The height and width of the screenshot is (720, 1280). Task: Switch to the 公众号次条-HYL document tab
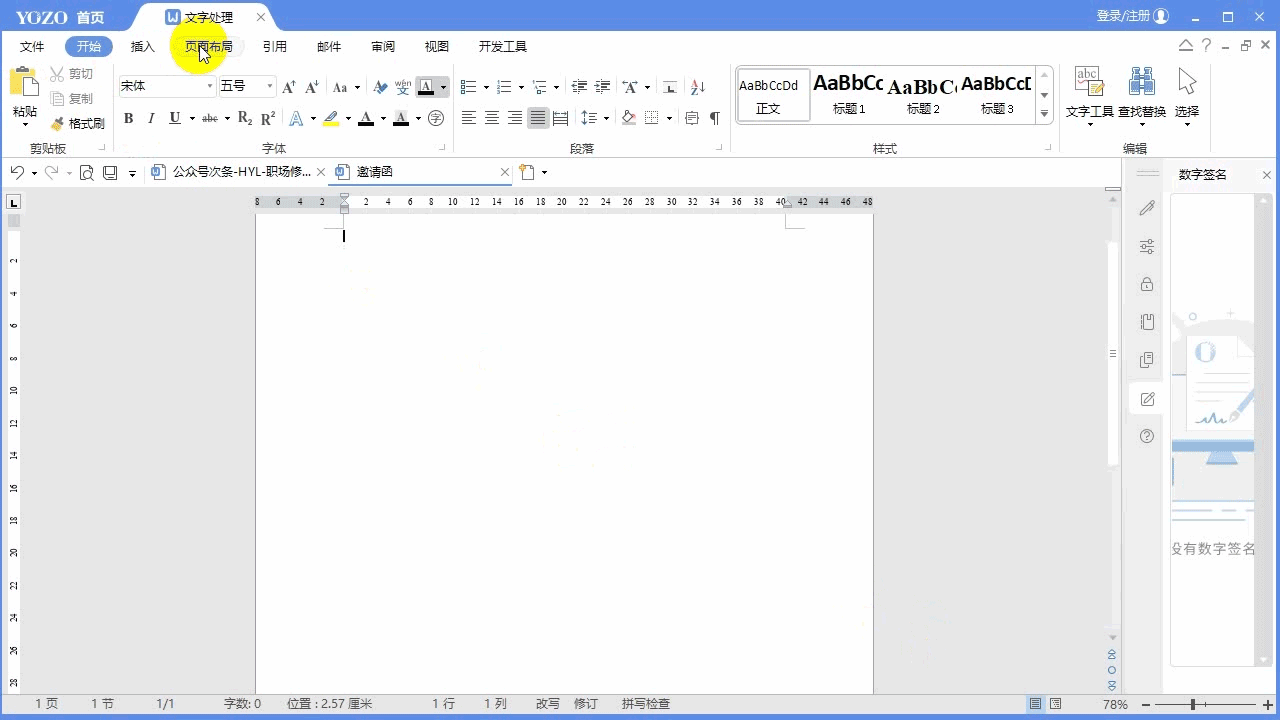tap(240, 172)
